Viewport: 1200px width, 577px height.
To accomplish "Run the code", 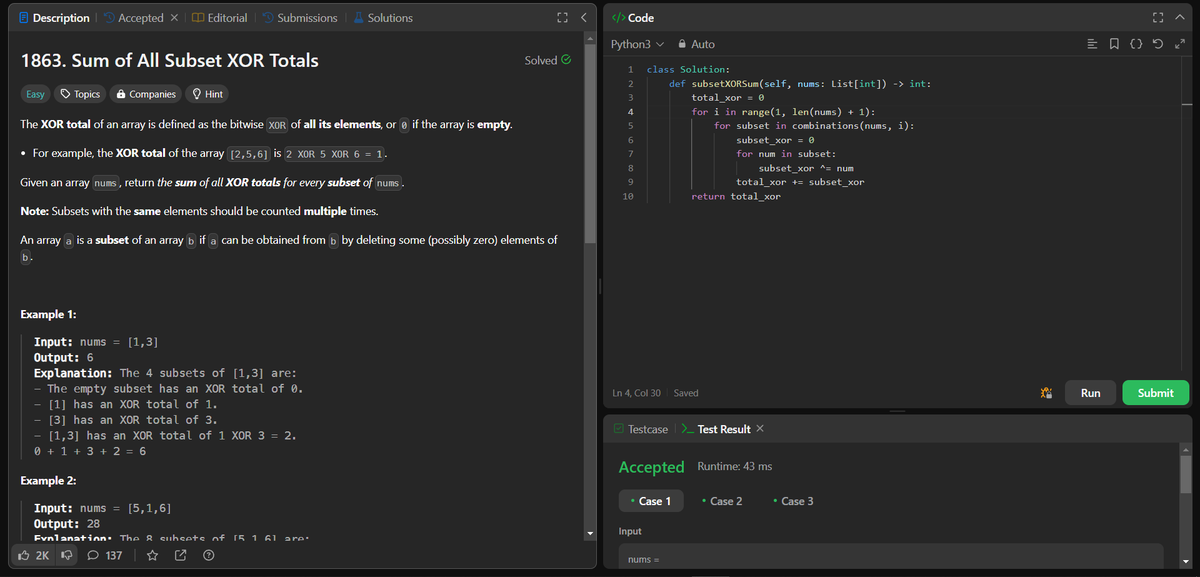I will pos(1090,393).
